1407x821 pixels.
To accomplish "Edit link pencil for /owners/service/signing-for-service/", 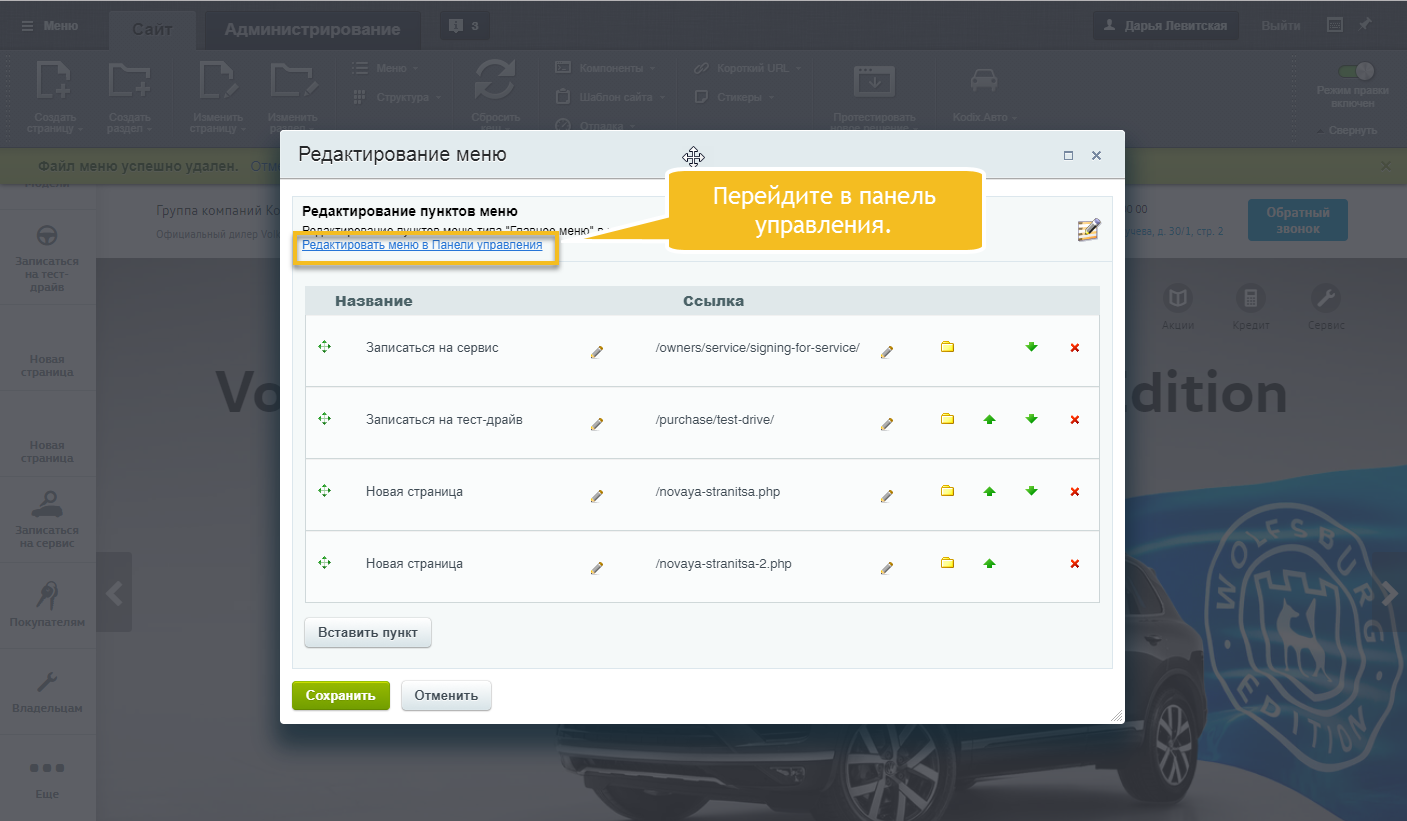I will pyautogui.click(x=886, y=352).
